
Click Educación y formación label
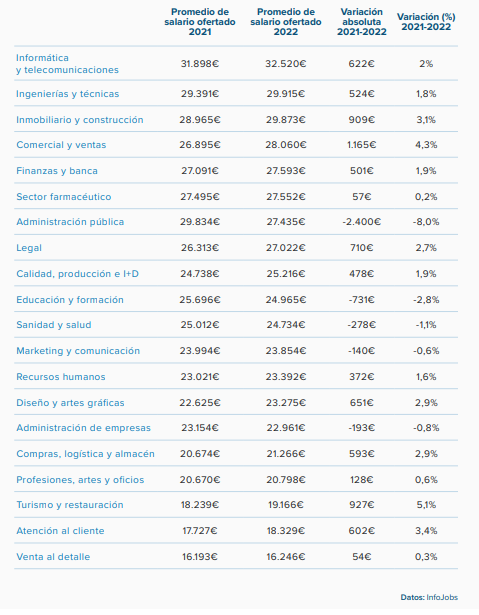[x=70, y=300]
